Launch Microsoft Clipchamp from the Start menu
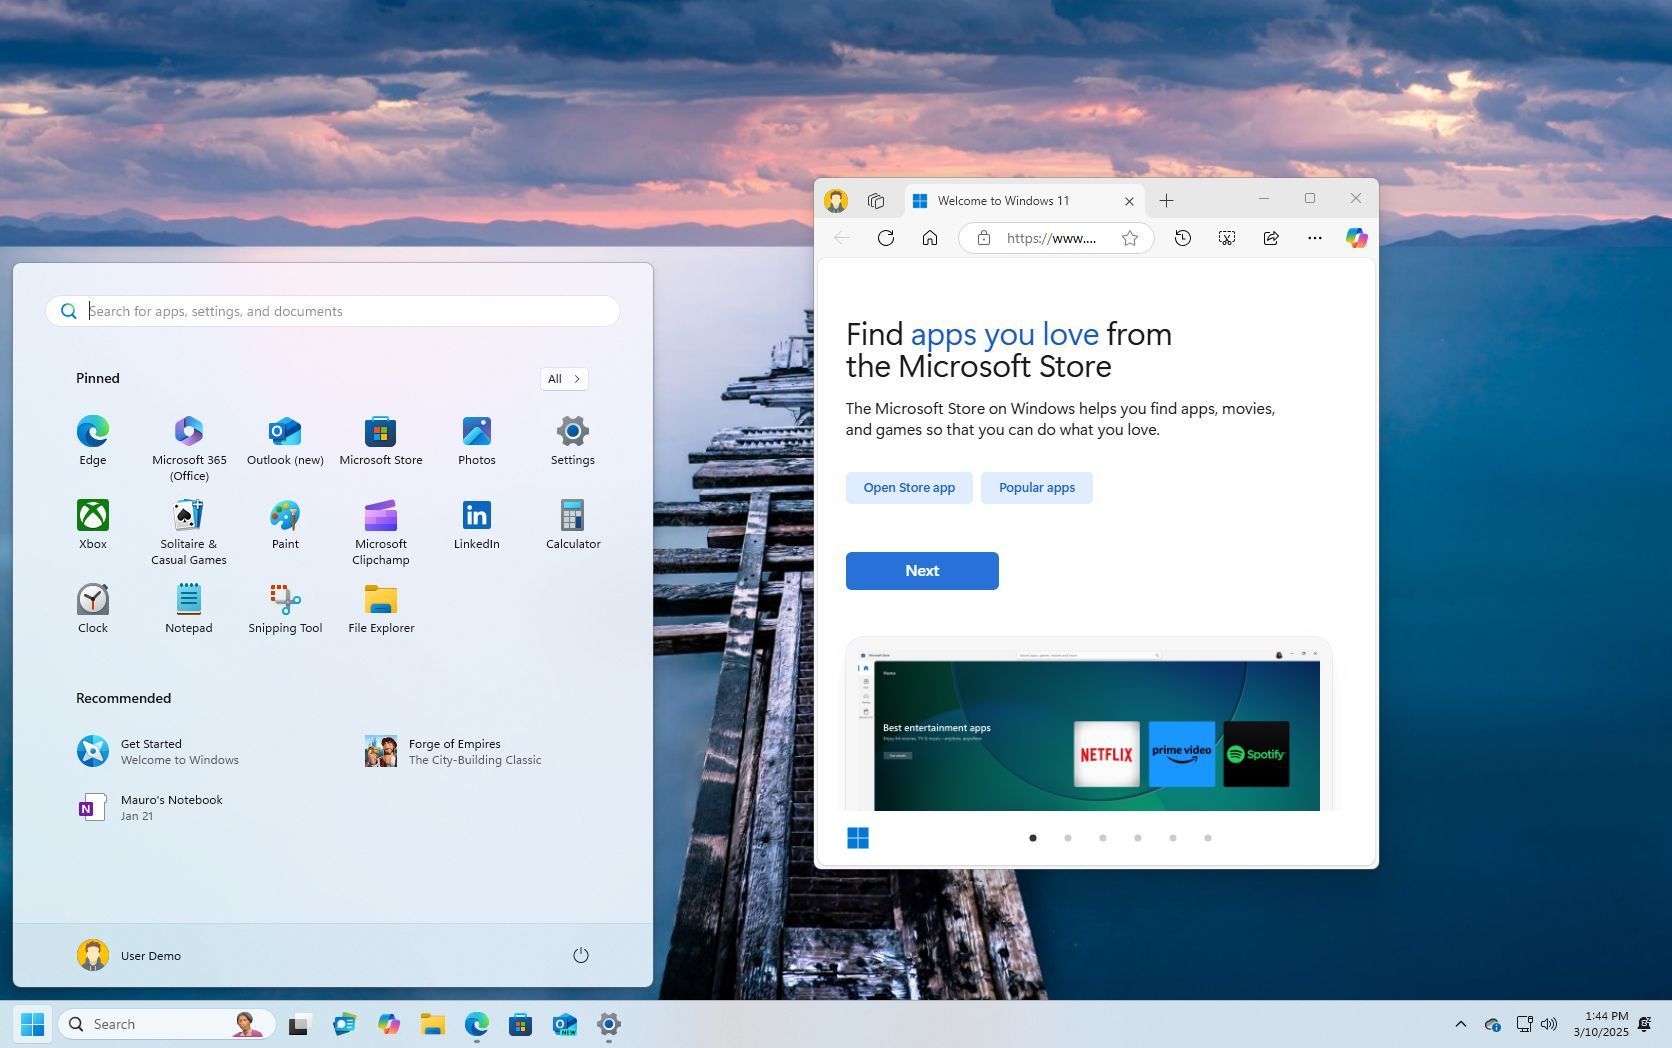The image size is (1672, 1048). [x=380, y=525]
